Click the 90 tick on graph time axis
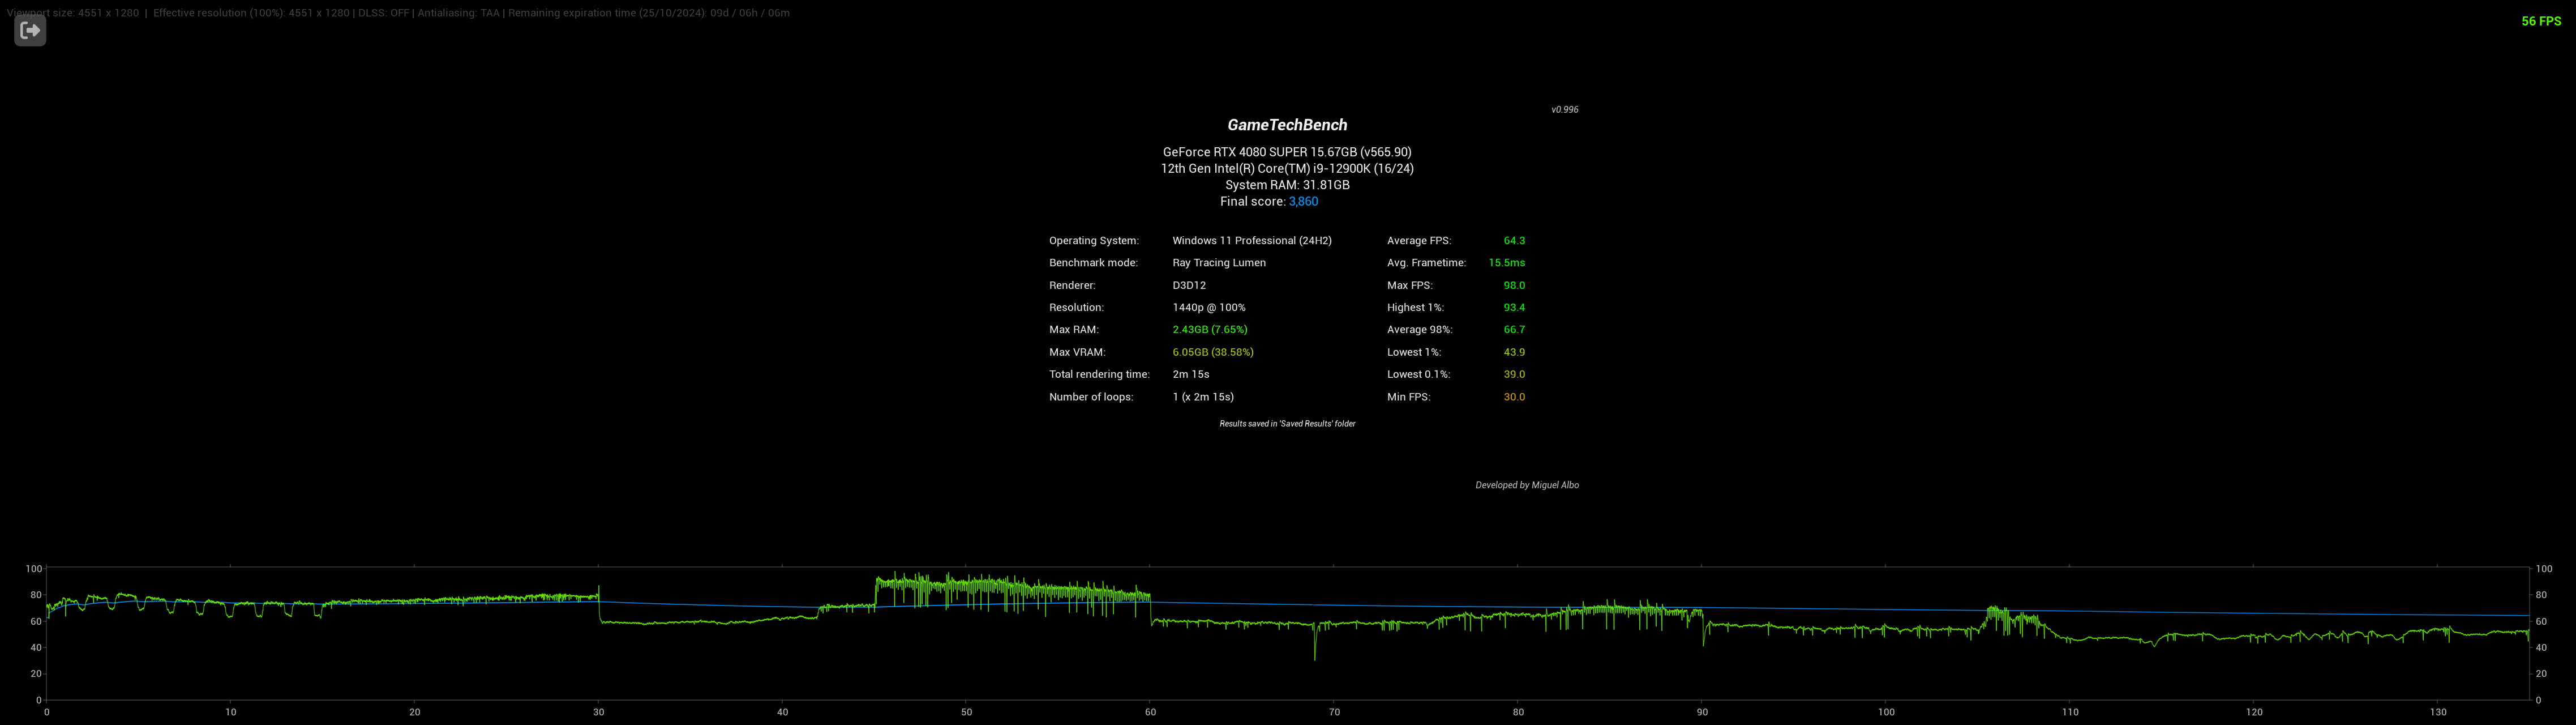This screenshot has height=725, width=2576. coord(1702,713)
